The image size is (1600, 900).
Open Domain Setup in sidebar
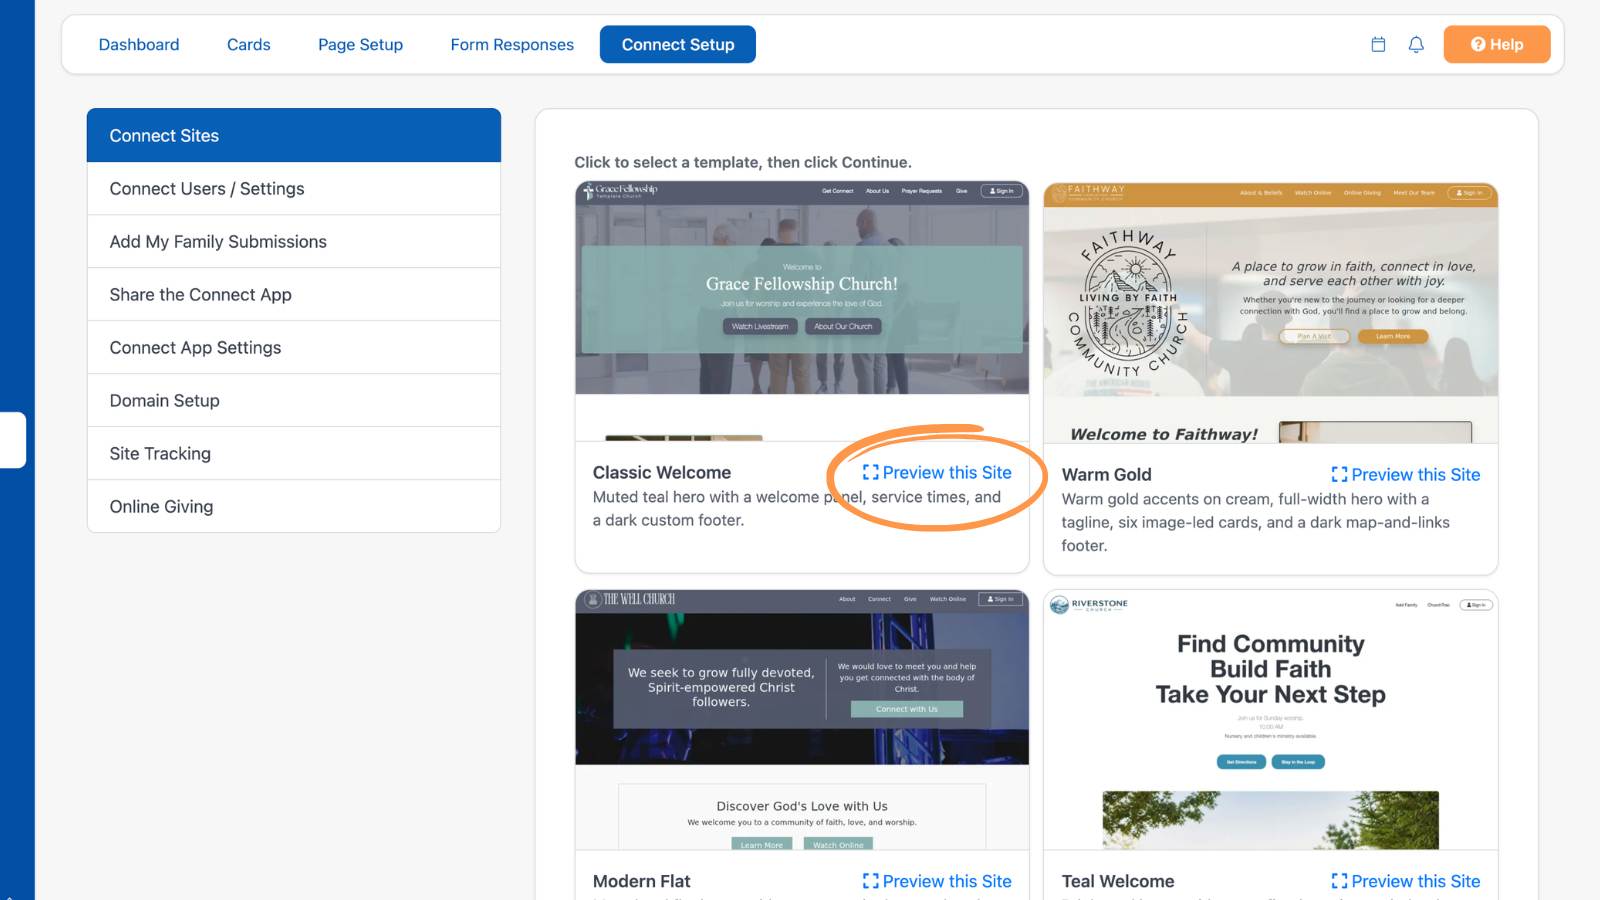[294, 400]
